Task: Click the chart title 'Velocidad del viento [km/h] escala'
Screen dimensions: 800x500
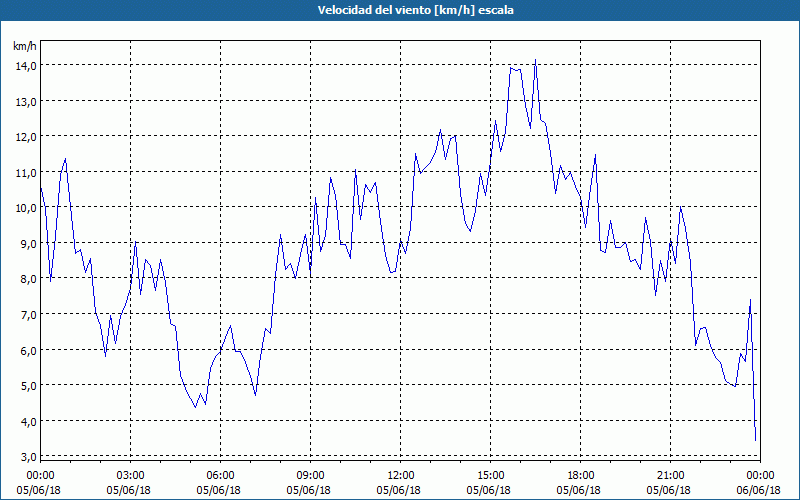Action: tap(415, 10)
